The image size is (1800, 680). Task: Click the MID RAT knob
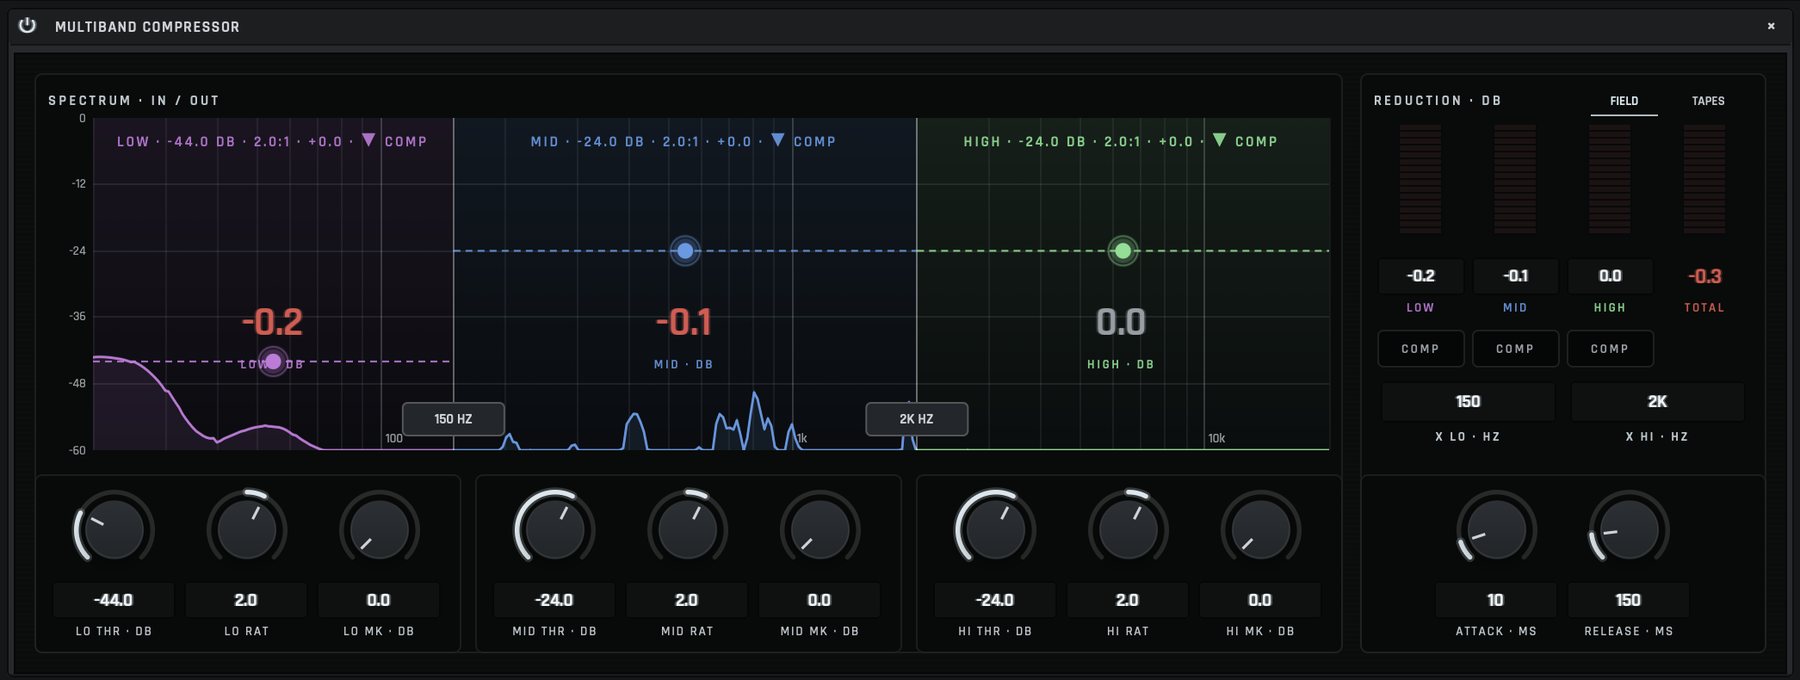click(687, 529)
